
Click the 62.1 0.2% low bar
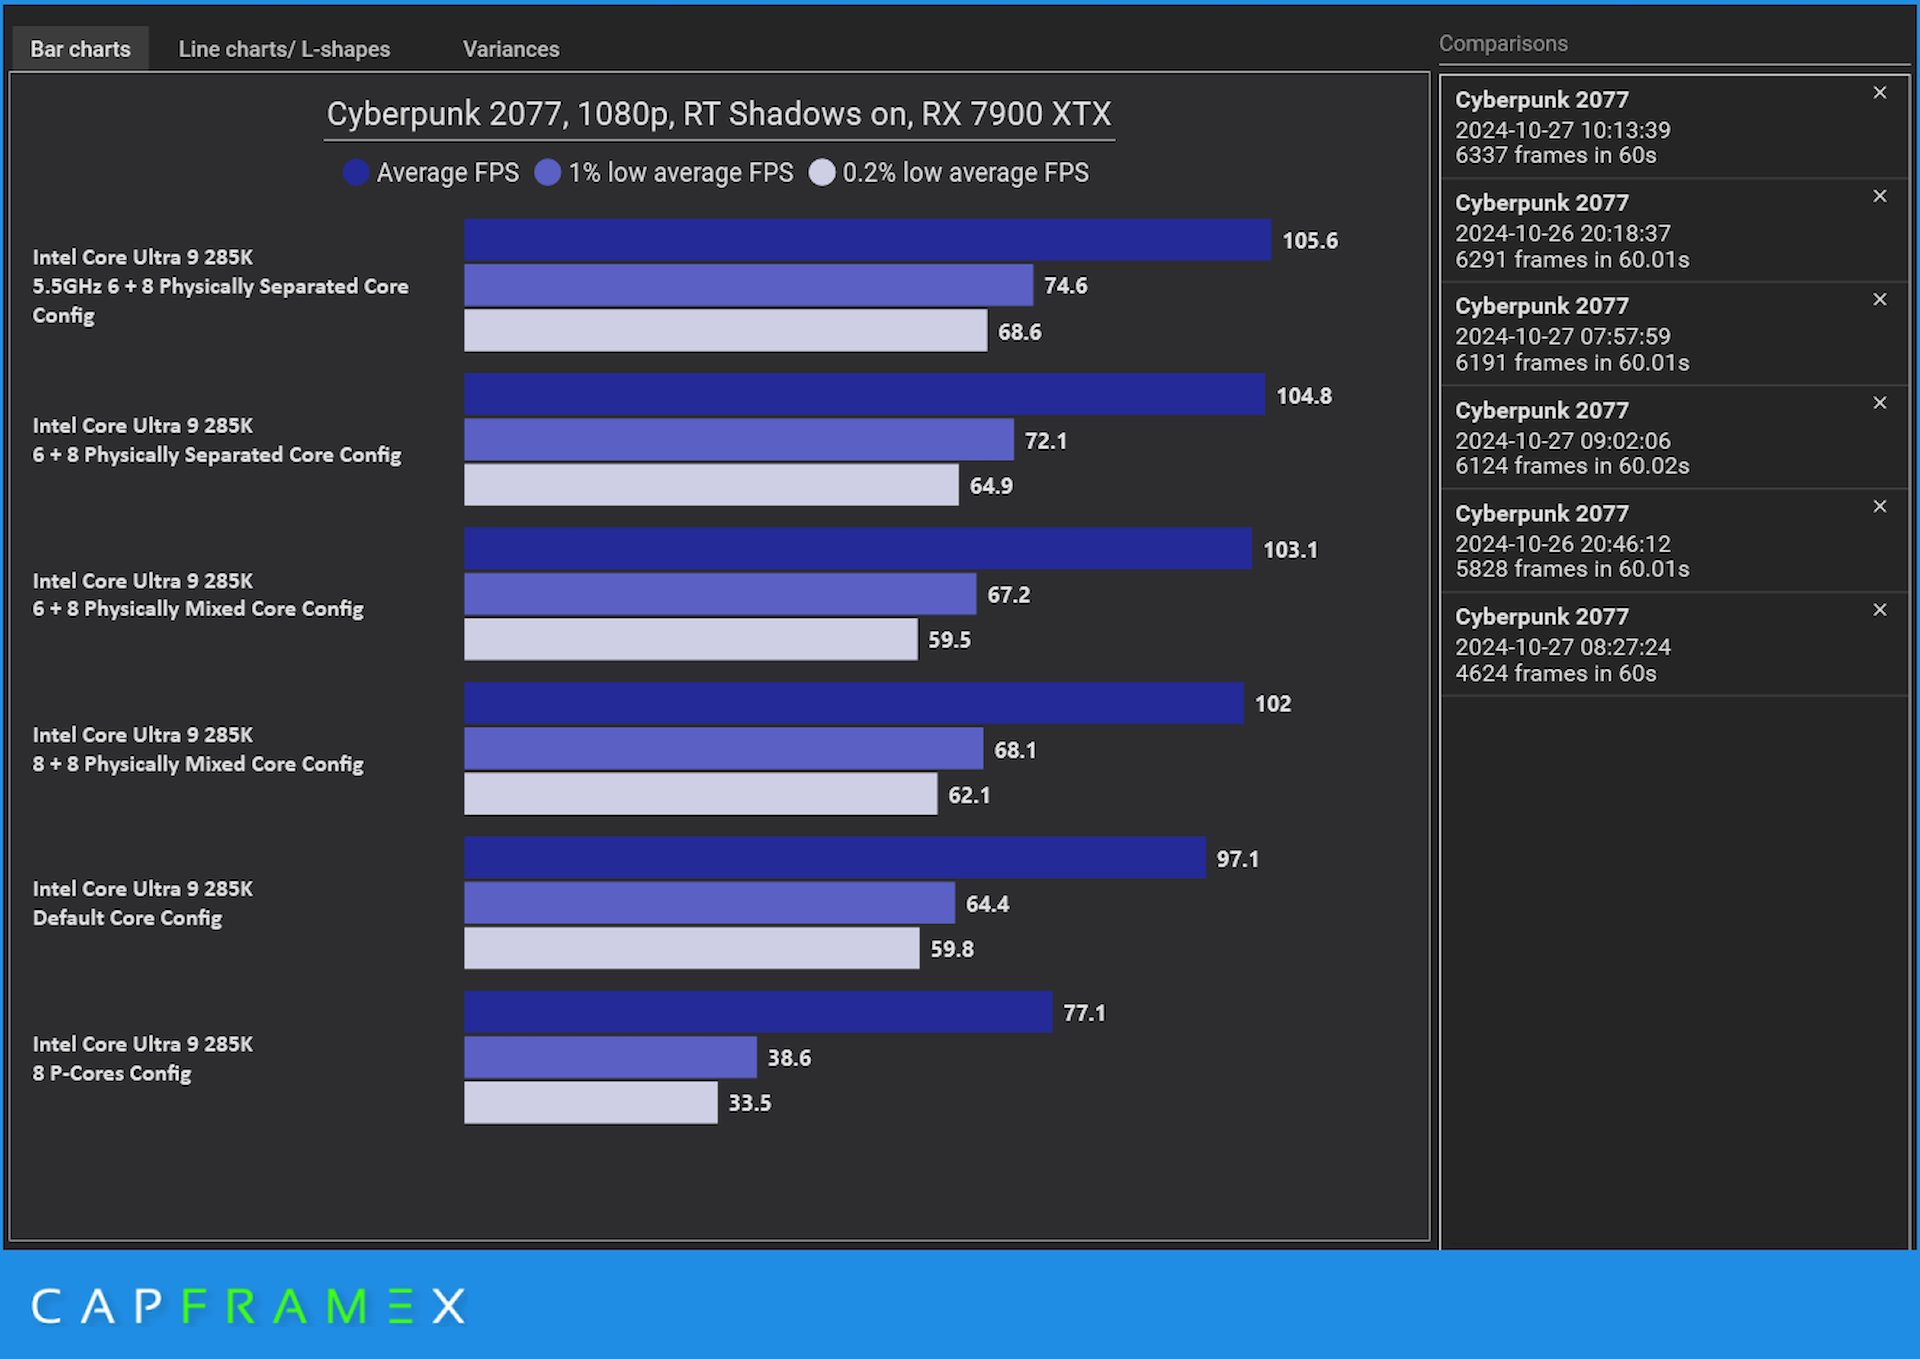(x=700, y=793)
